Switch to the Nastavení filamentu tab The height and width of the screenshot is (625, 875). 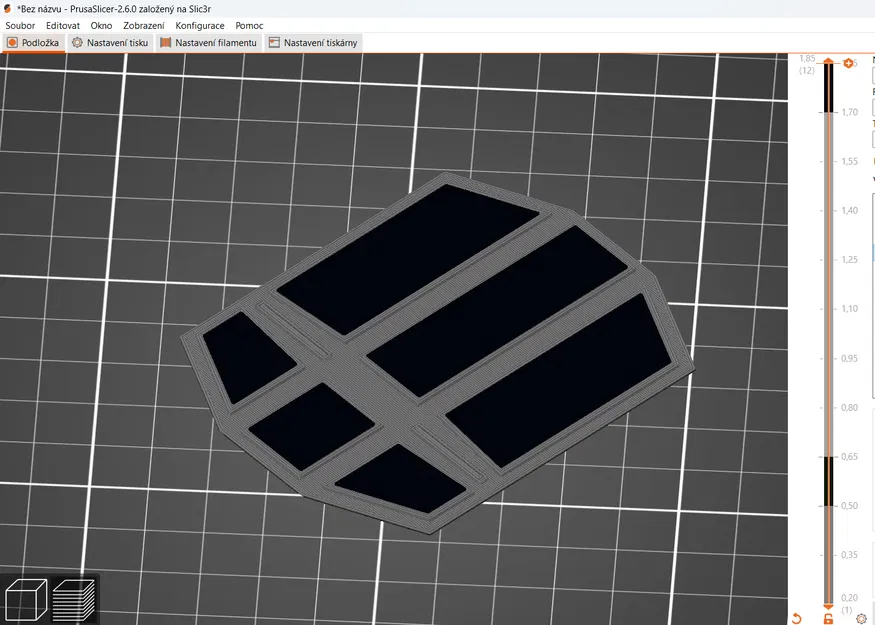(209, 43)
